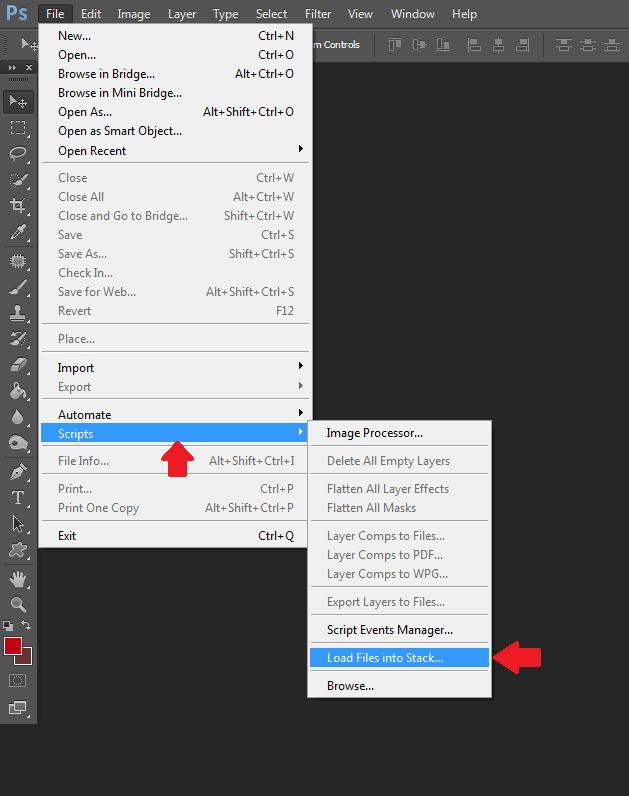The height and width of the screenshot is (796, 629).
Task: Open the Edit menu
Action: point(91,14)
